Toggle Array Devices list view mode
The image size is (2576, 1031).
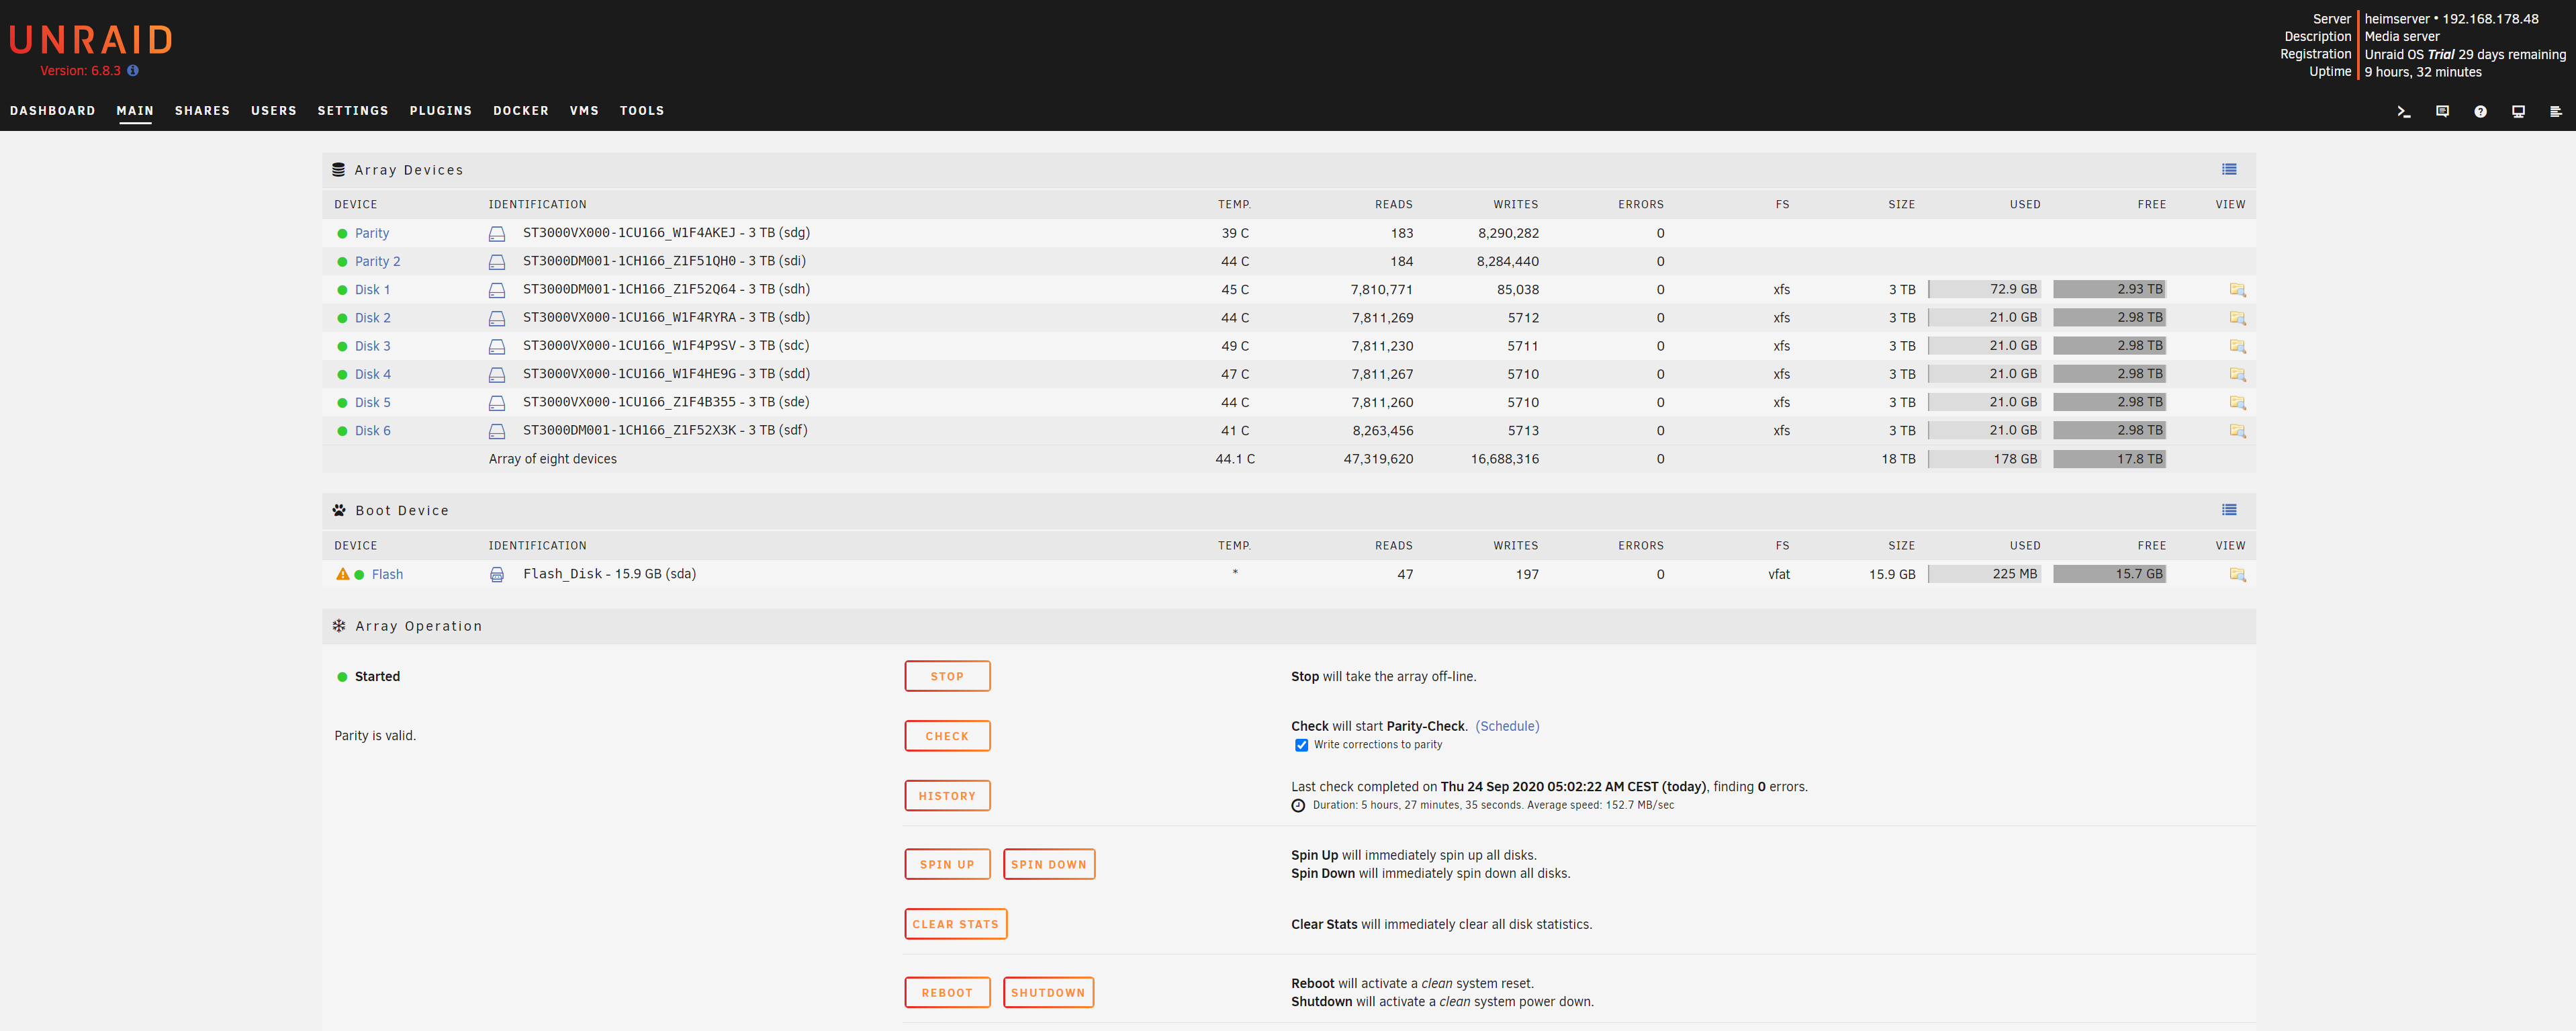coord(2229,170)
